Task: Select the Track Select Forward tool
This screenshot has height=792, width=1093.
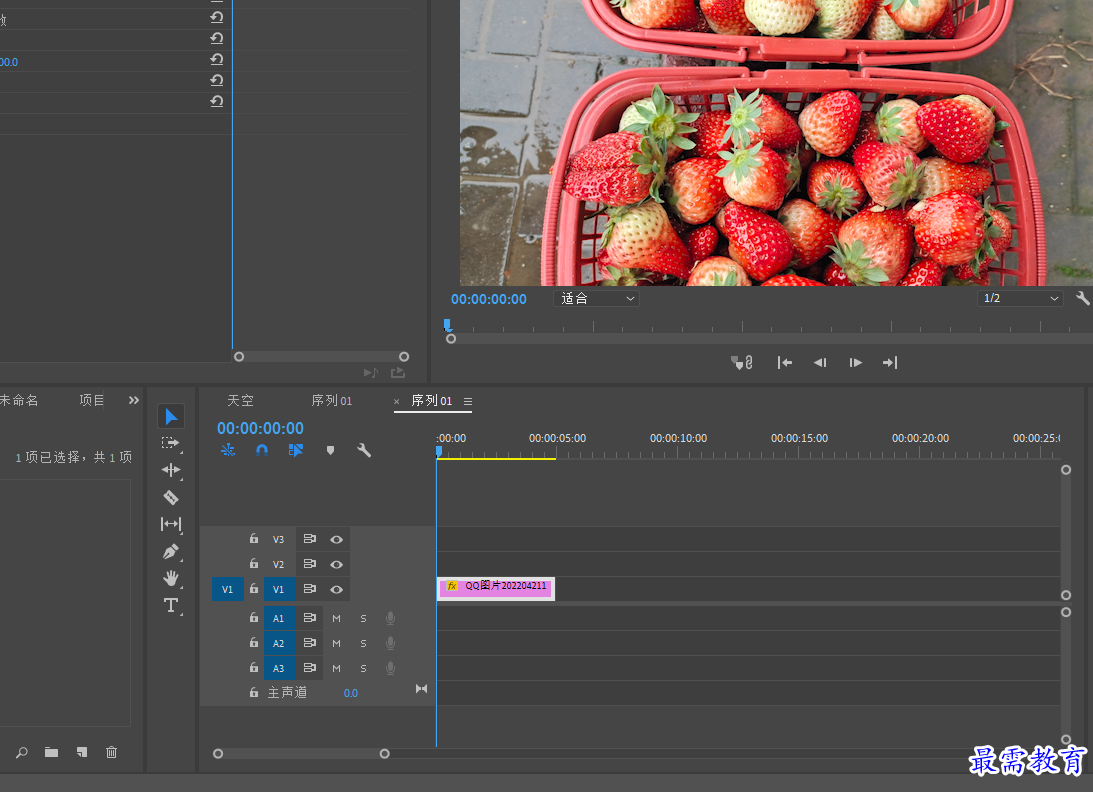Action: pyautogui.click(x=171, y=443)
